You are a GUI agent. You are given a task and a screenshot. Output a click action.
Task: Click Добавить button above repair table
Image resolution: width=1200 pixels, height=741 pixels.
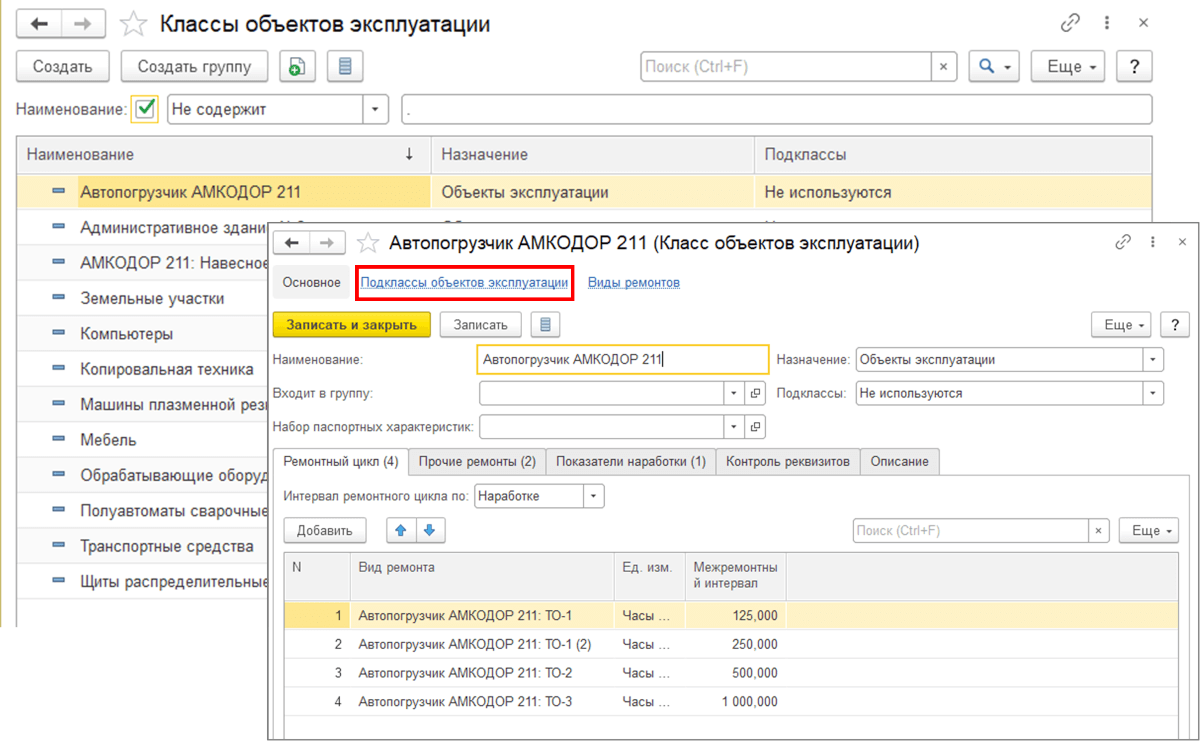click(x=325, y=530)
